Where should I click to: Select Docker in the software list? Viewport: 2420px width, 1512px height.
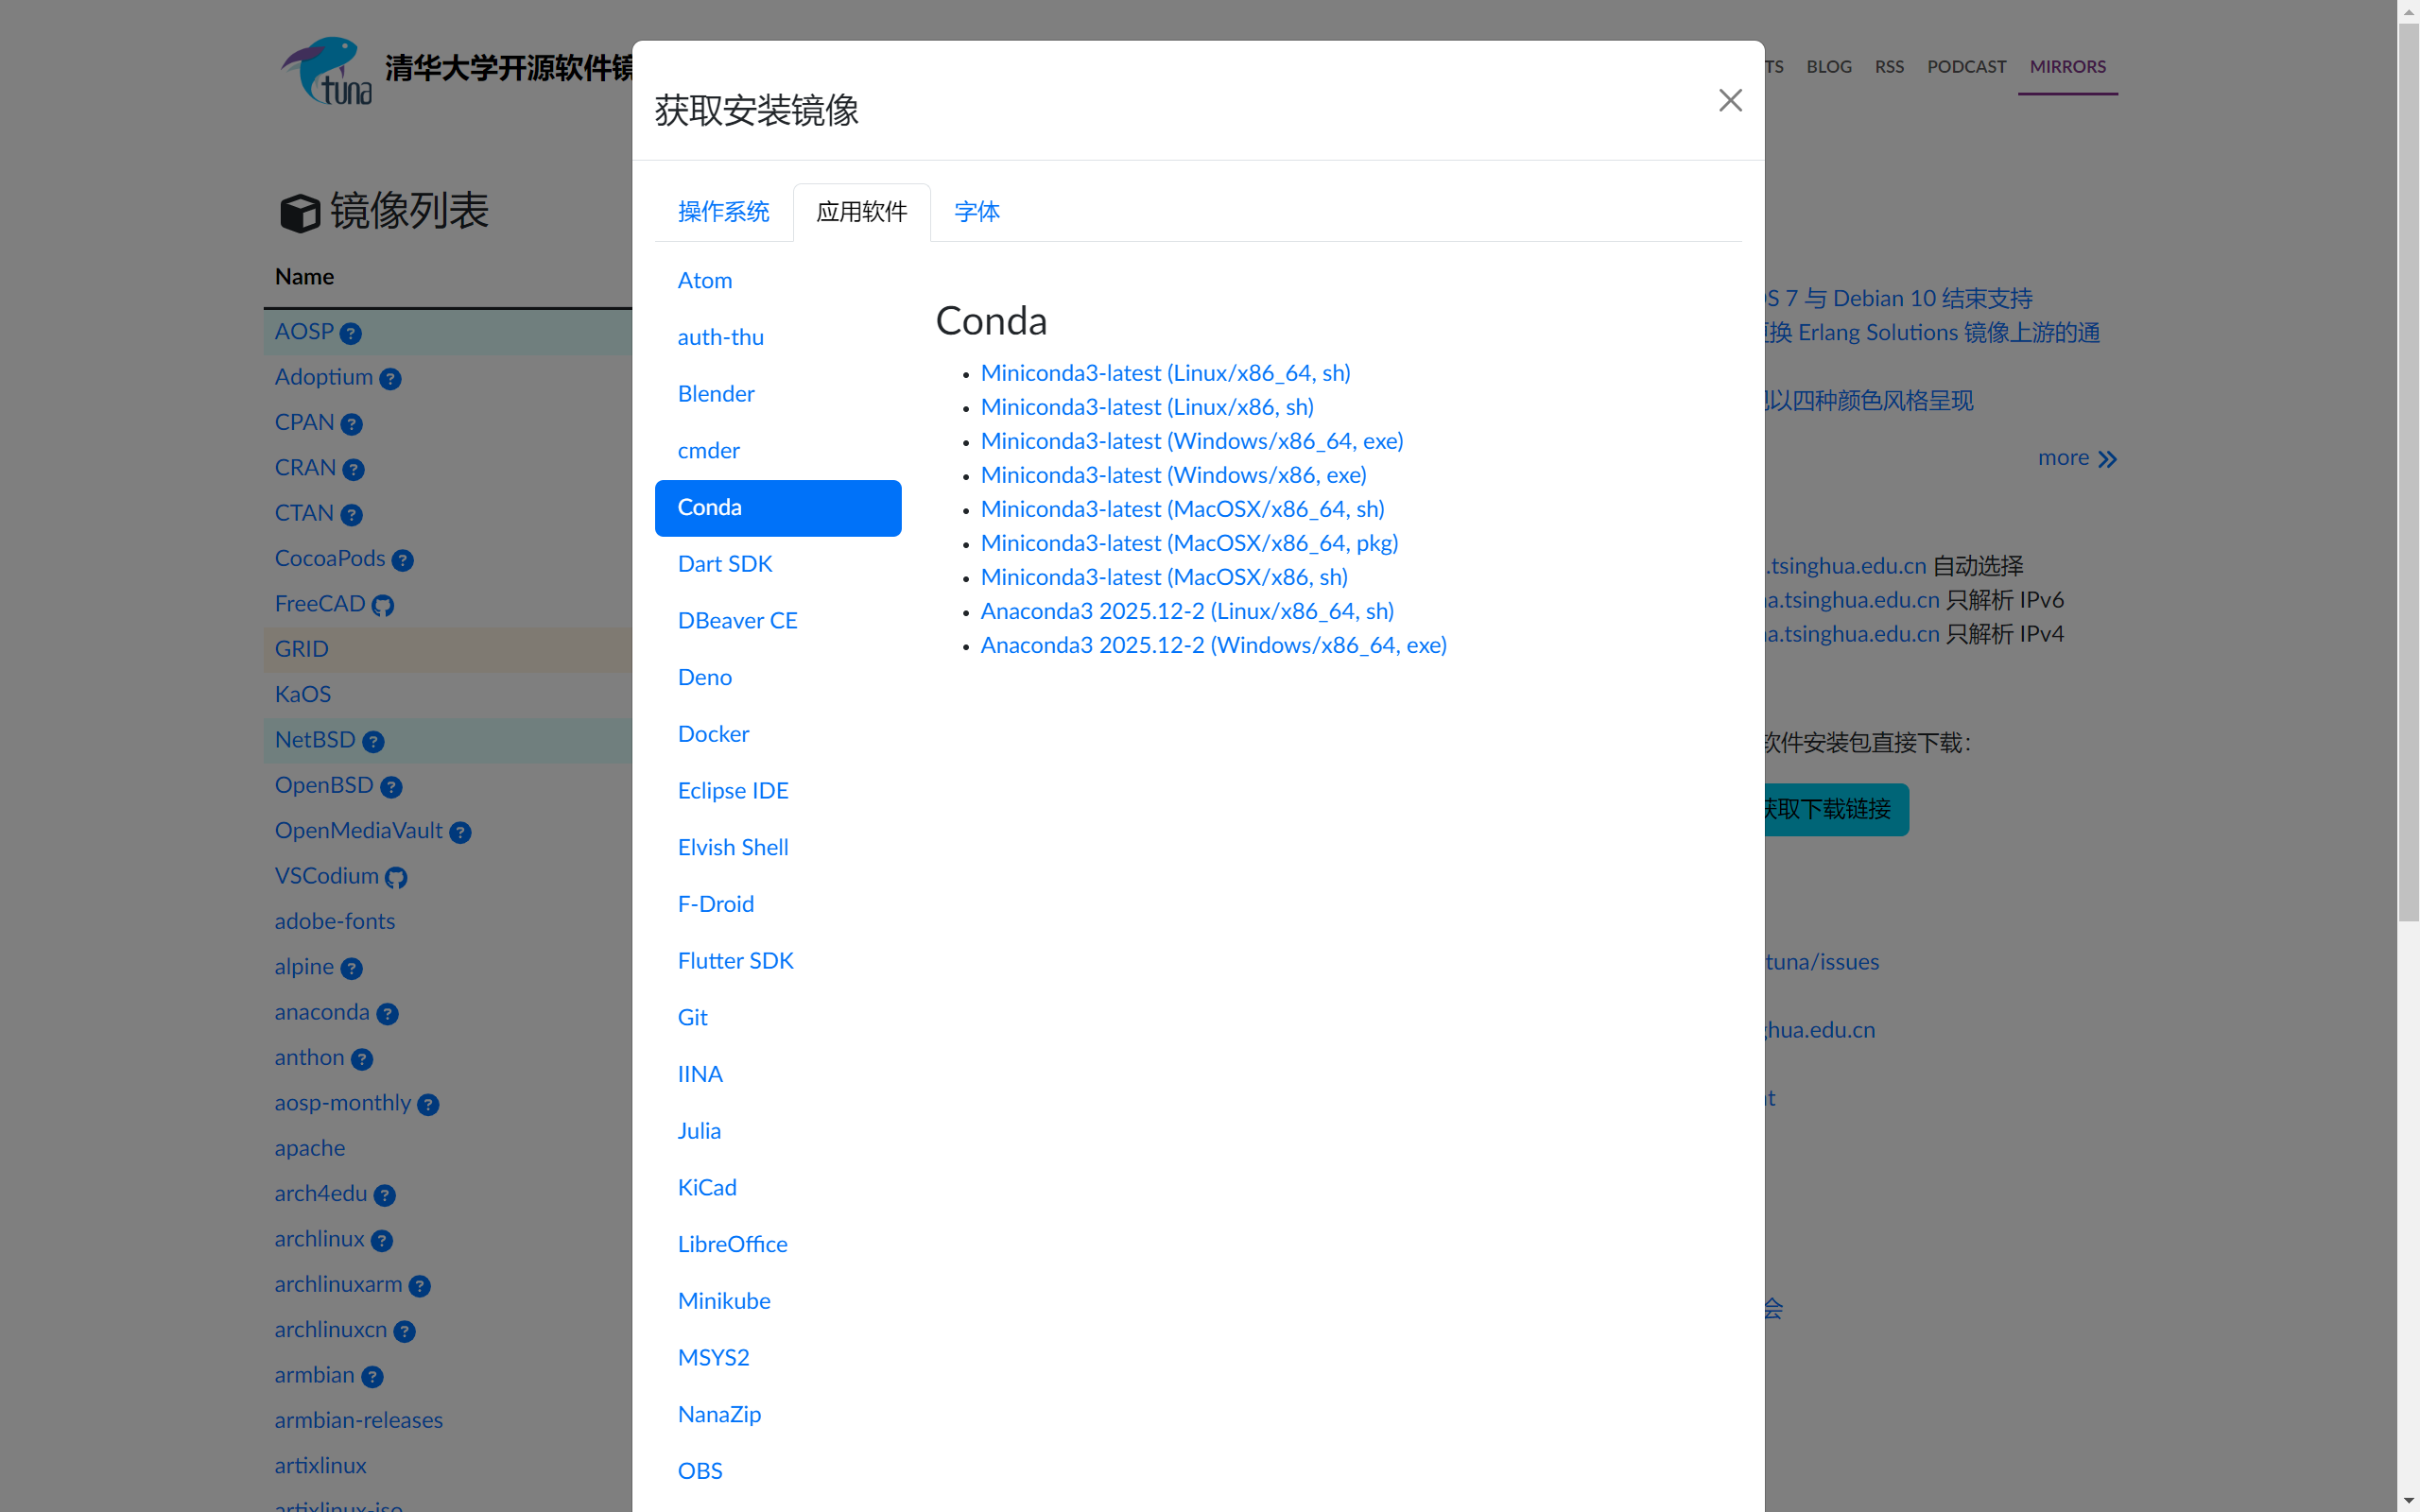coord(713,734)
